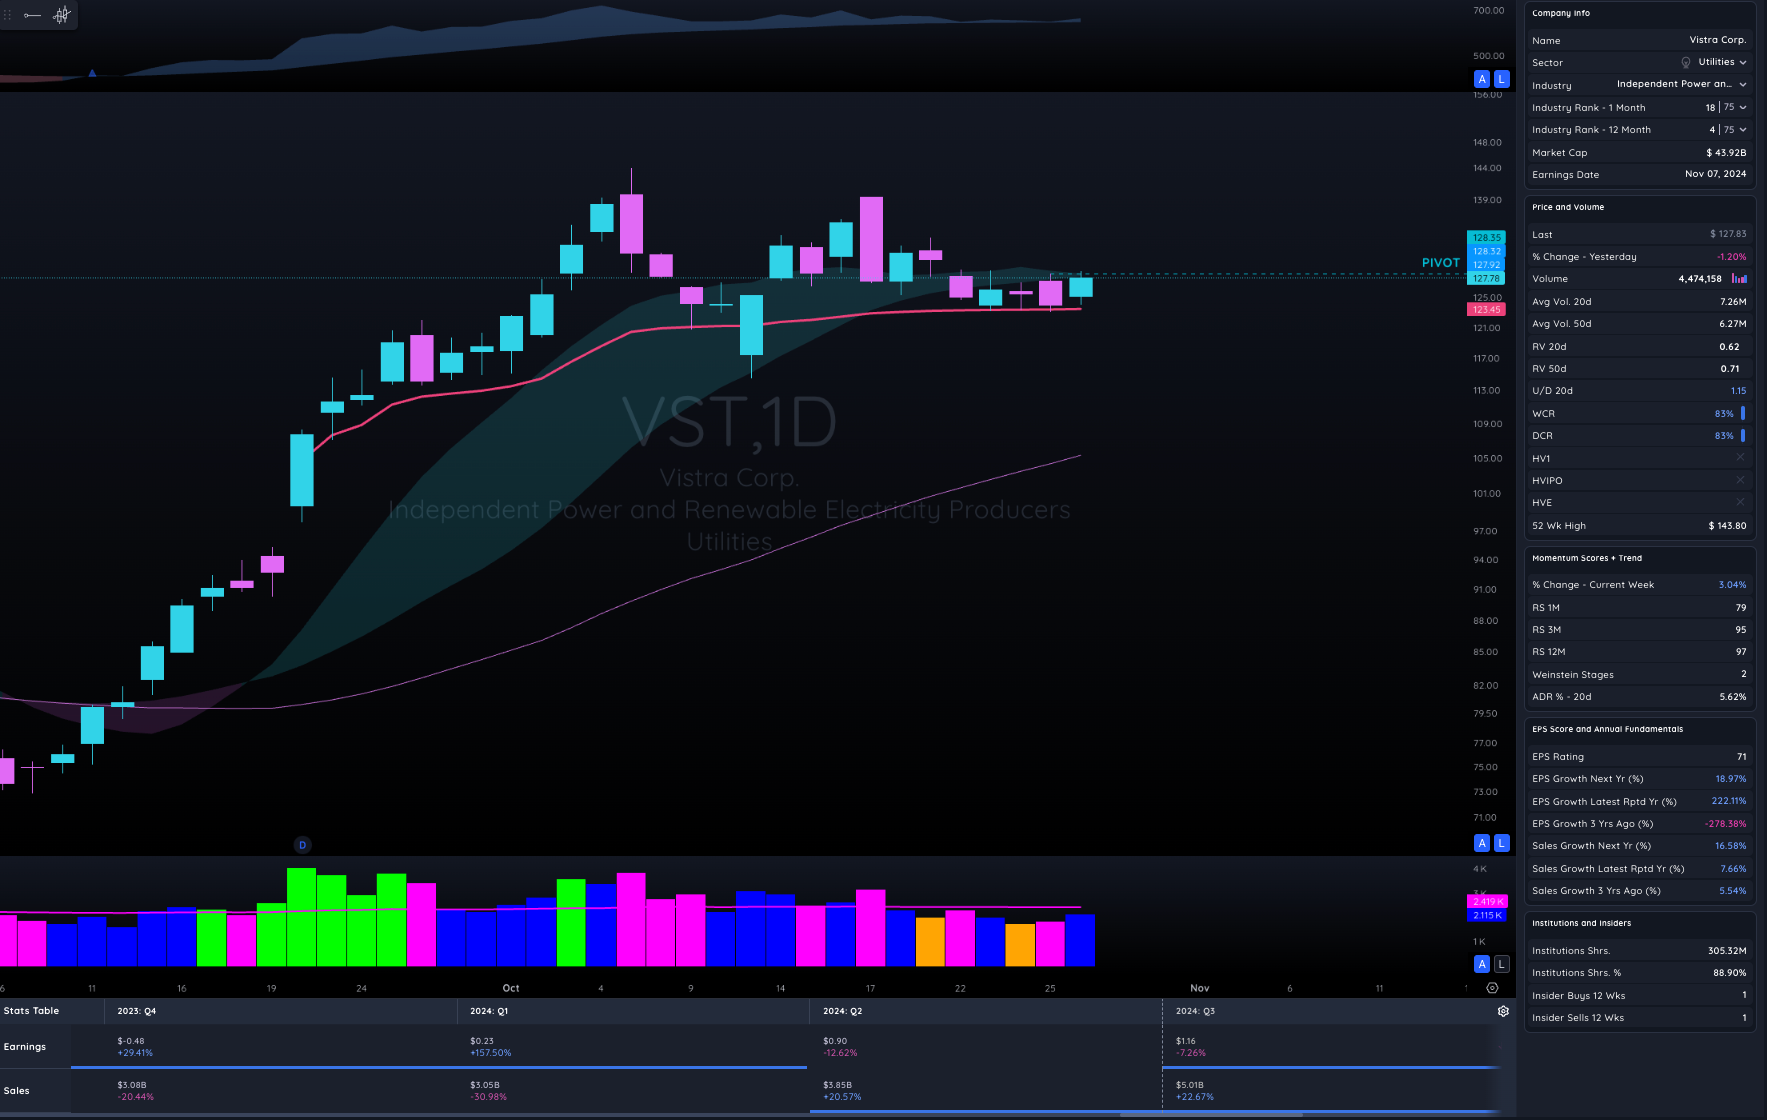Click the HV1 cross icon
The width and height of the screenshot is (1767, 1120).
pyautogui.click(x=1740, y=457)
